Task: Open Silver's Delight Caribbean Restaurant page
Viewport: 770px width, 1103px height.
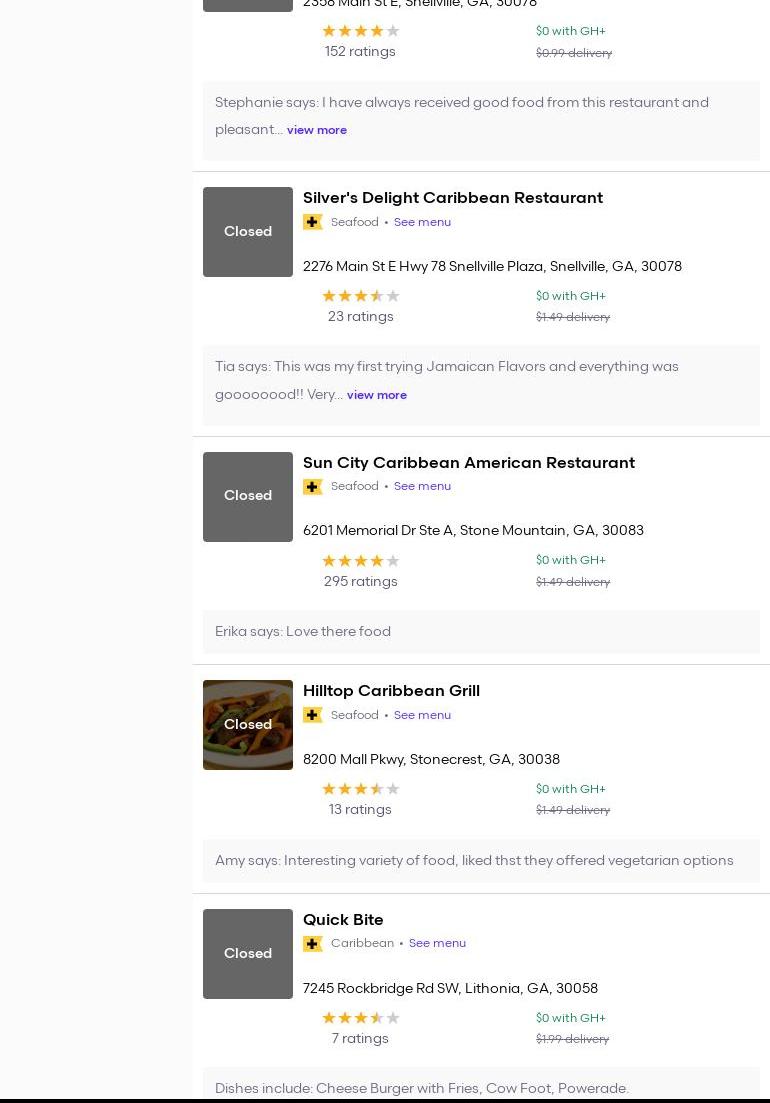Action: pyautogui.click(x=452, y=198)
